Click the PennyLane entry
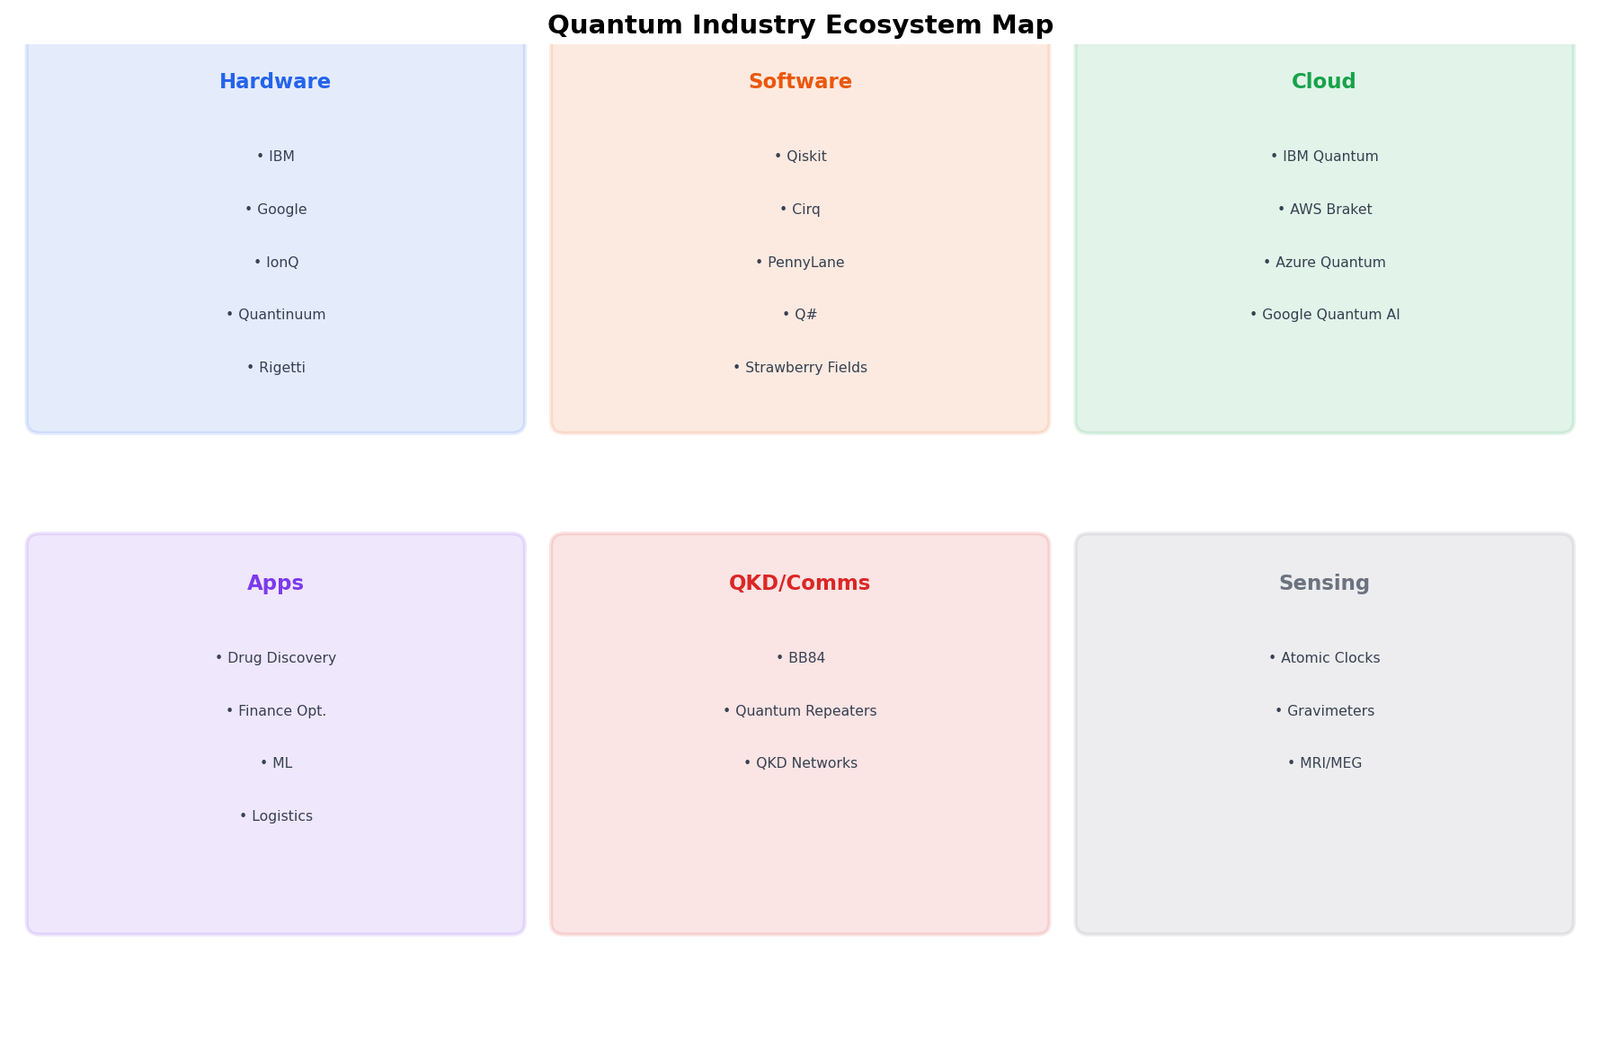Image resolution: width=1600 pixels, height=1061 pixels. [x=800, y=263]
